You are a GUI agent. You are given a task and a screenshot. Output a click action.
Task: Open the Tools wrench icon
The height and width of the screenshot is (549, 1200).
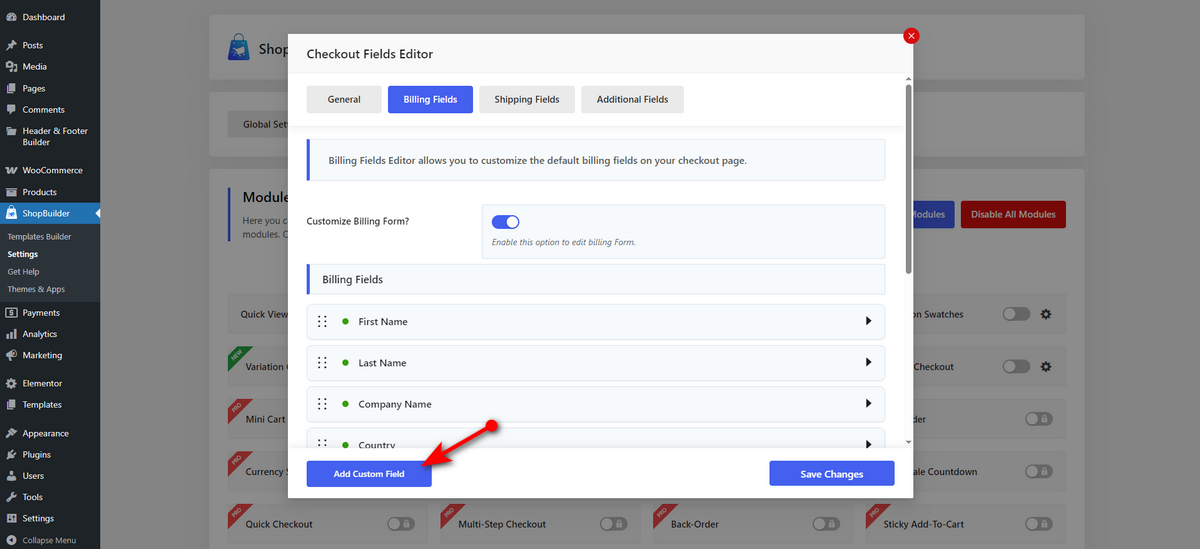point(11,497)
